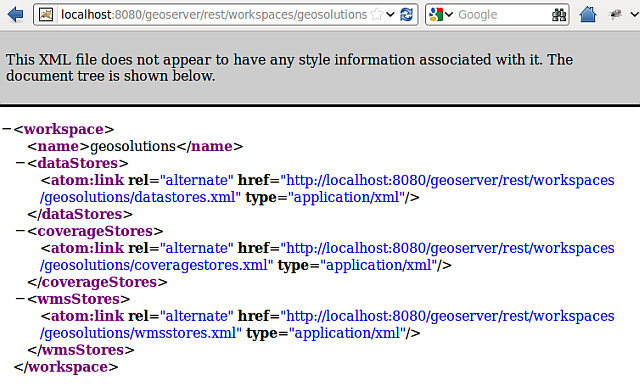
Task: Open the URL history dropdown arrow
Action: coord(390,15)
